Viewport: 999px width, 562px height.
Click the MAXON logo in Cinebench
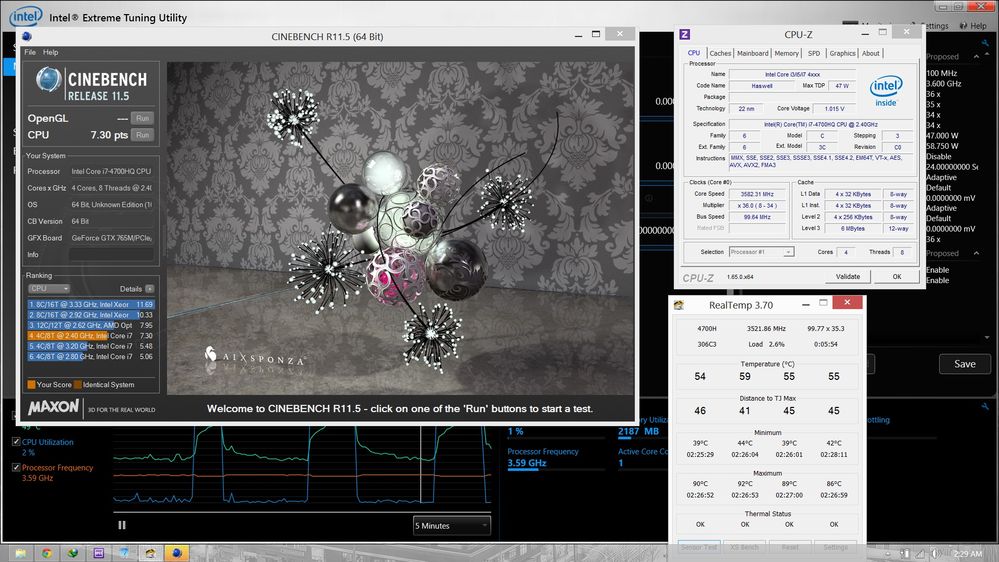[54, 407]
